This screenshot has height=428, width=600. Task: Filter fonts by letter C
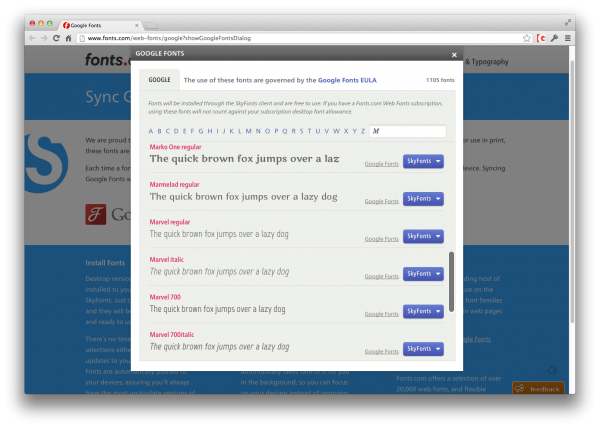167,131
